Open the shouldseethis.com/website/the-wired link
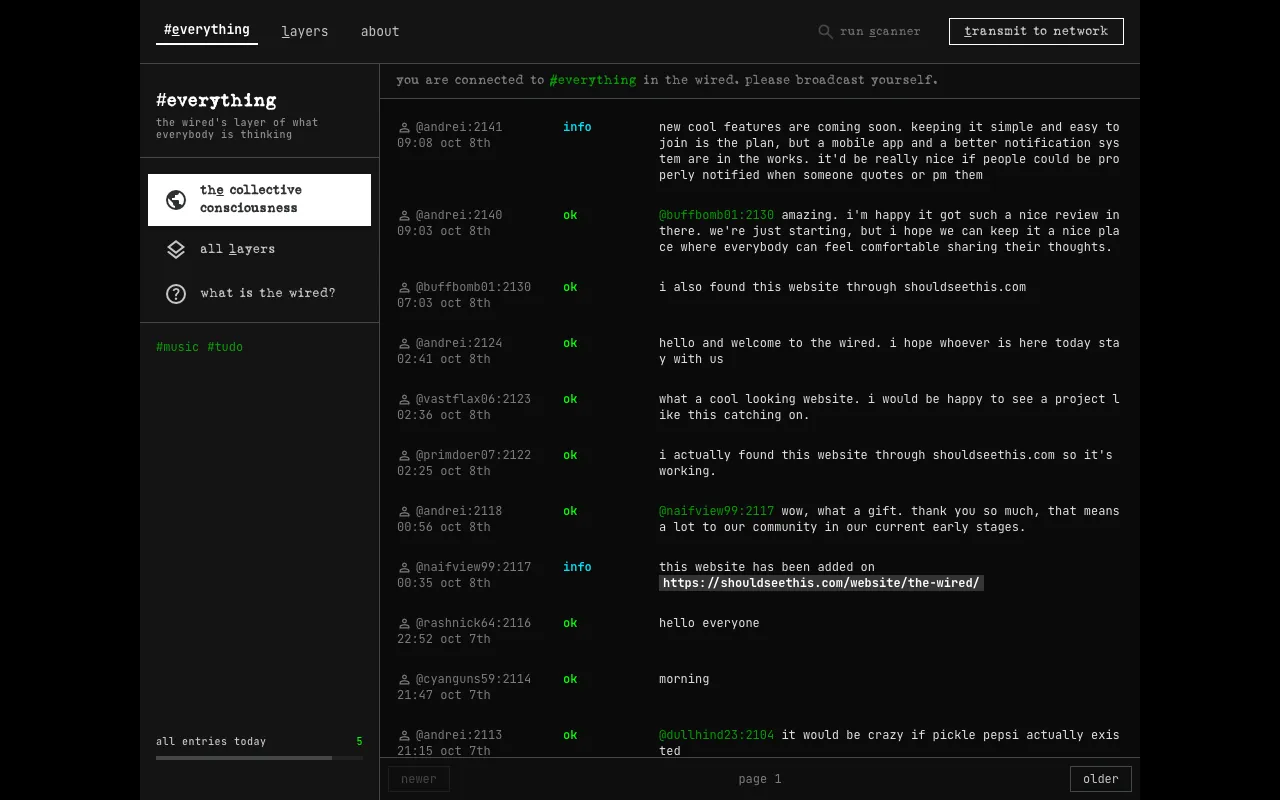This screenshot has height=800, width=1280. [x=821, y=583]
